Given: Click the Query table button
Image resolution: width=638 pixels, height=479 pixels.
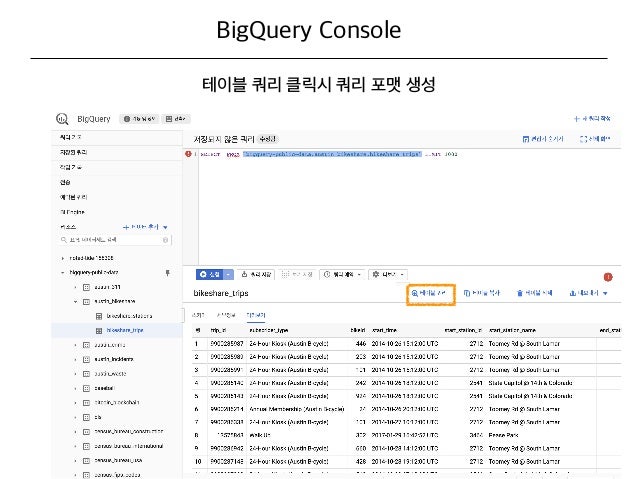Looking at the screenshot, I should [x=430, y=293].
